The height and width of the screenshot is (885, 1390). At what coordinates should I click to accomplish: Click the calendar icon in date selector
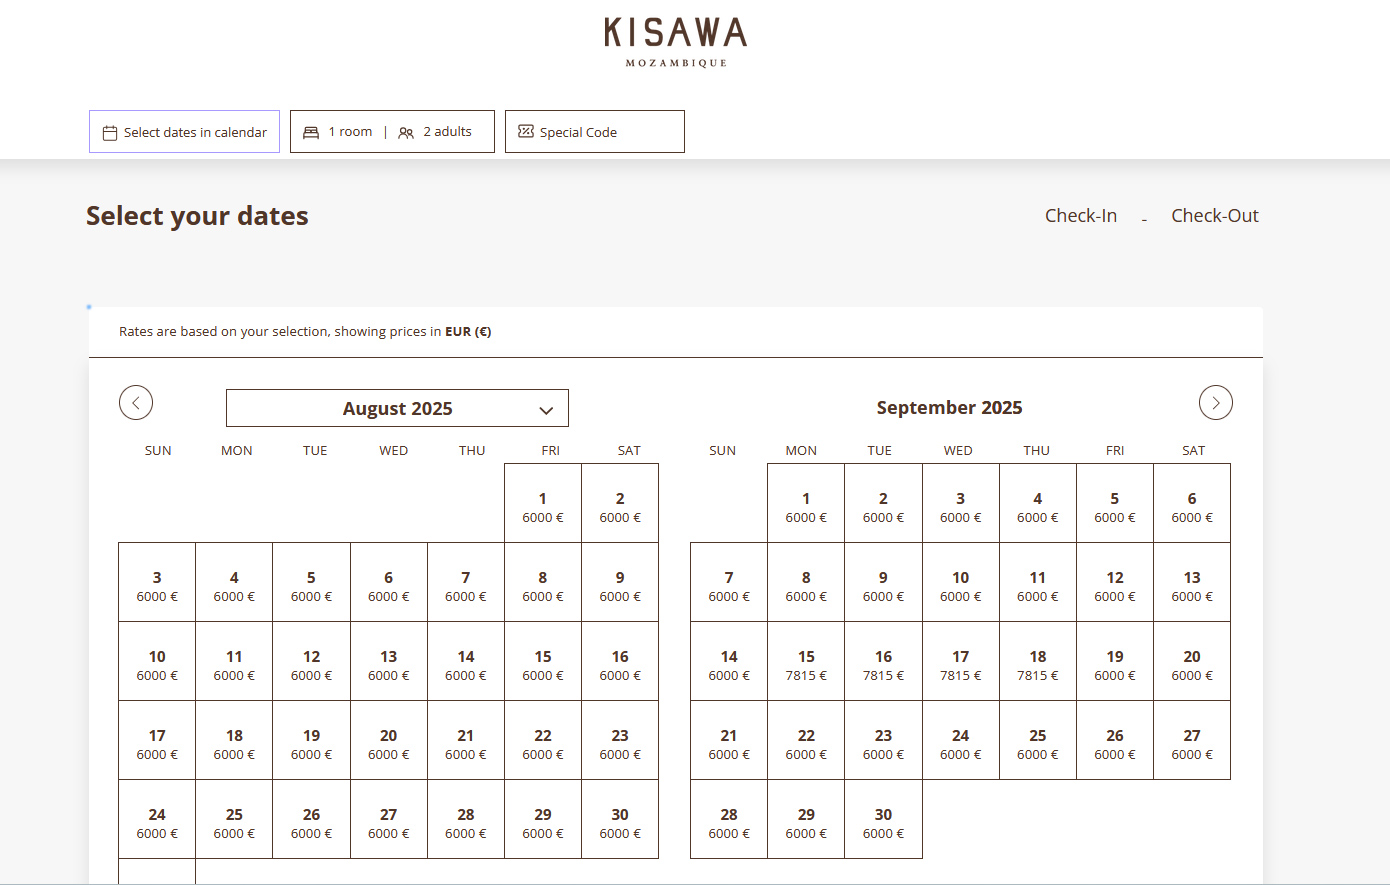tap(110, 133)
